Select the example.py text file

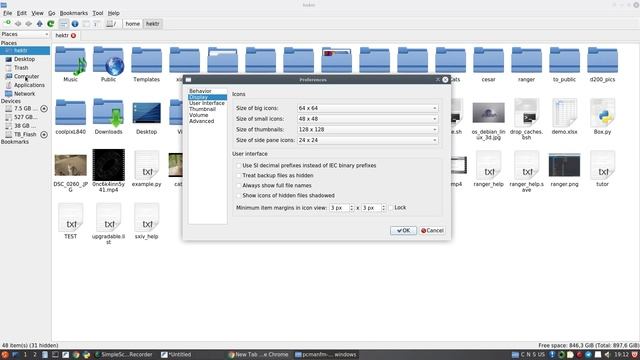146,169
